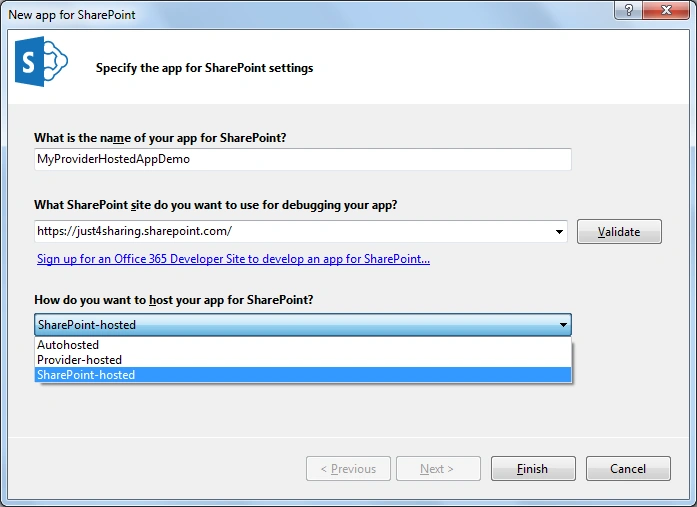This screenshot has height=507, width=697.
Task: Open the Office 365 Developer Site sign-up link
Action: [233, 259]
